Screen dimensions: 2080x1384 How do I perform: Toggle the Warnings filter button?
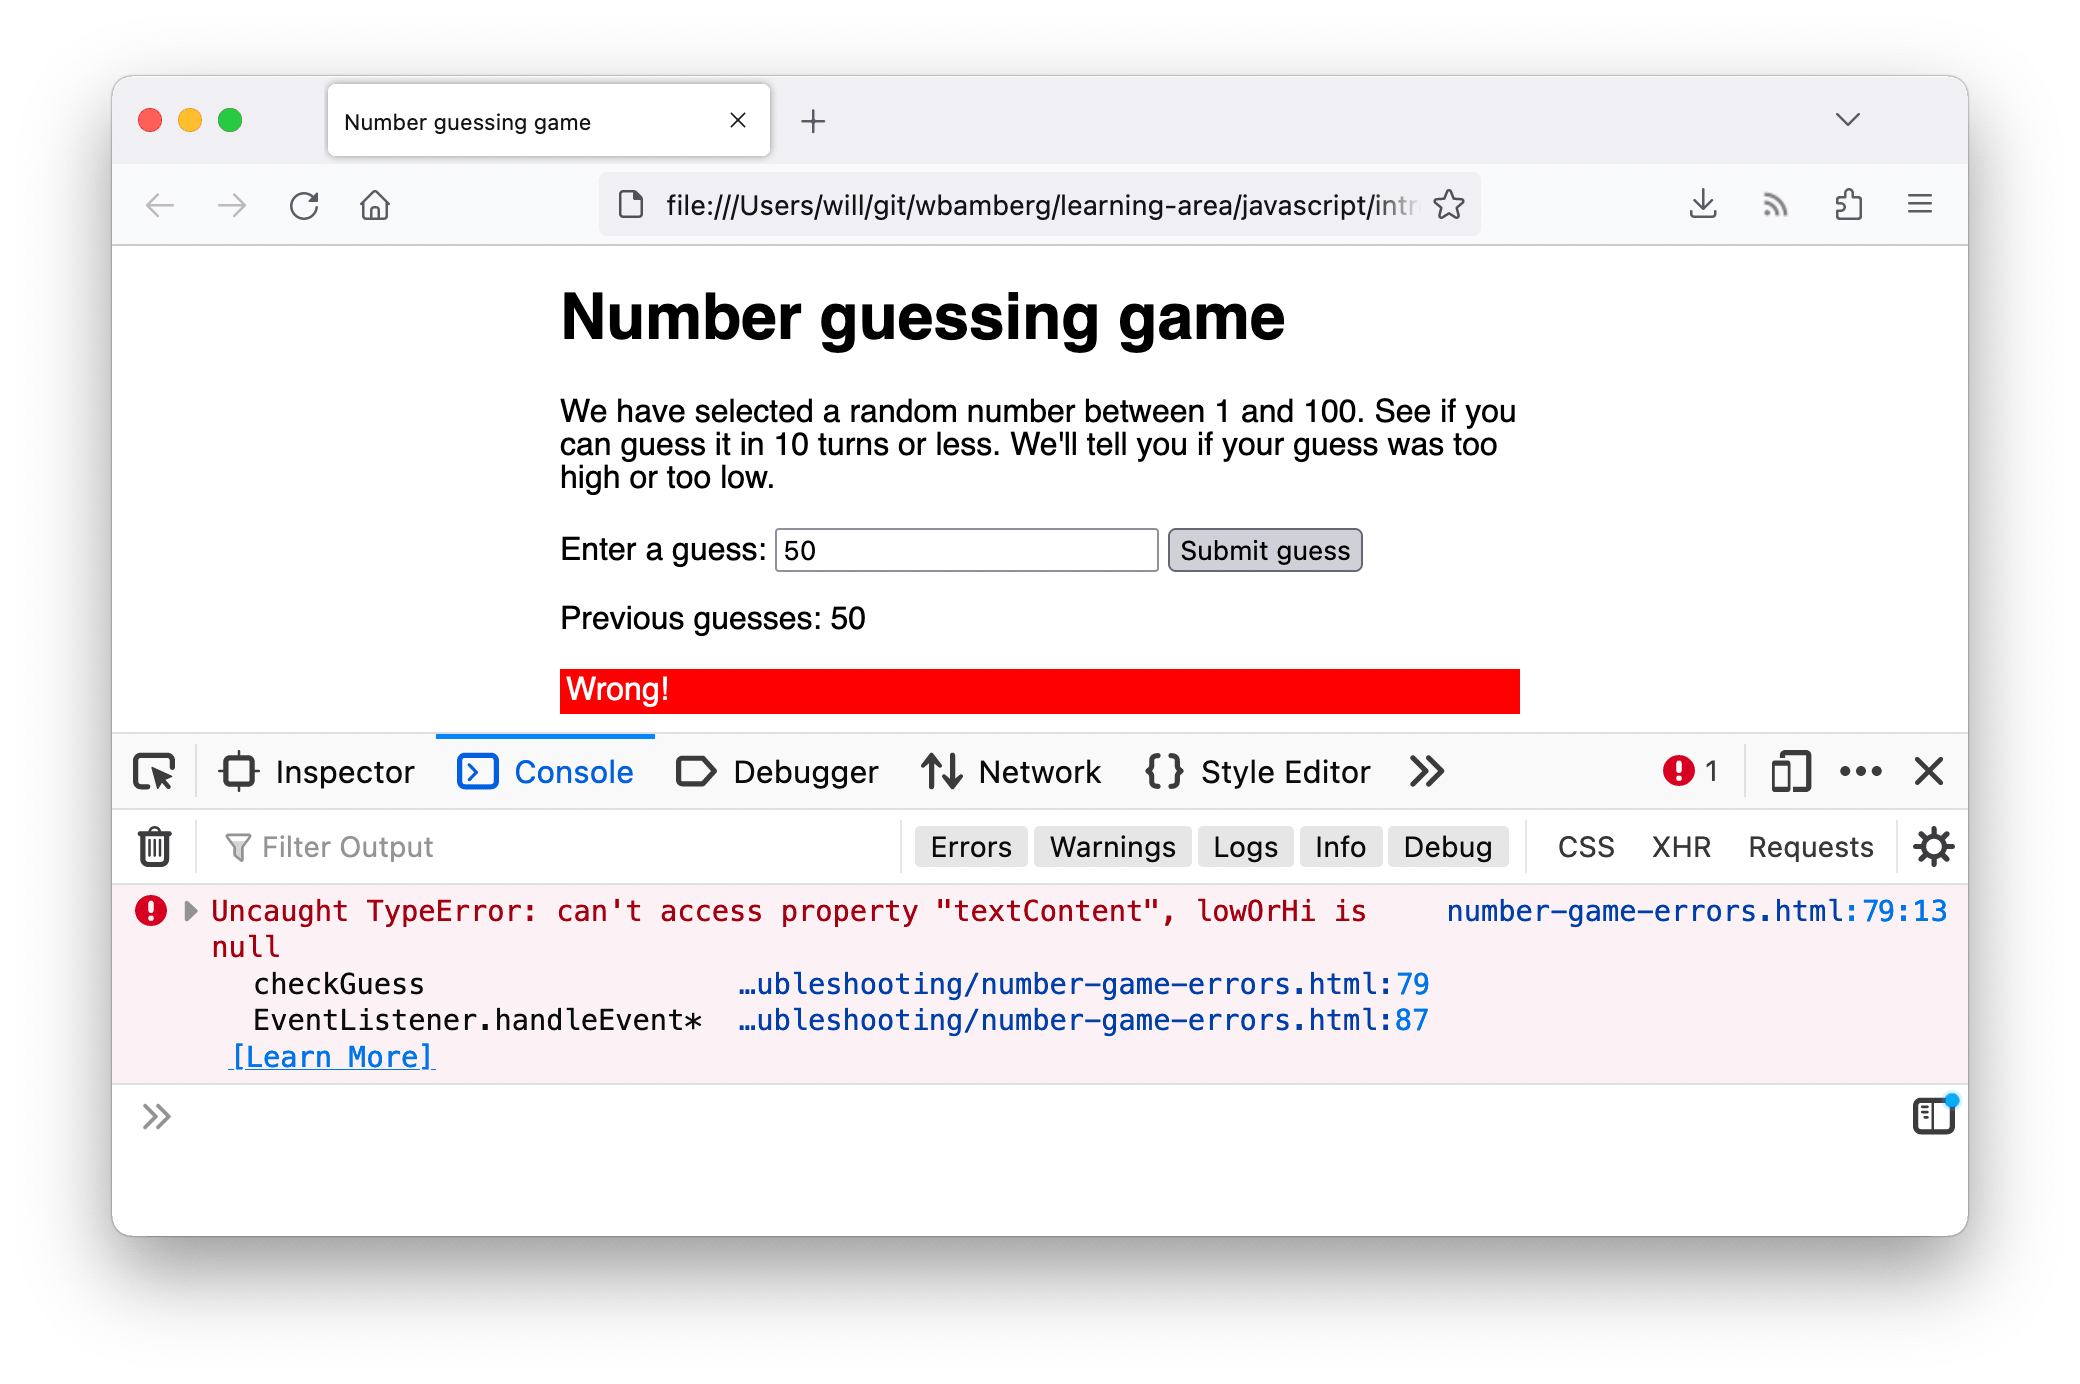point(1112,845)
